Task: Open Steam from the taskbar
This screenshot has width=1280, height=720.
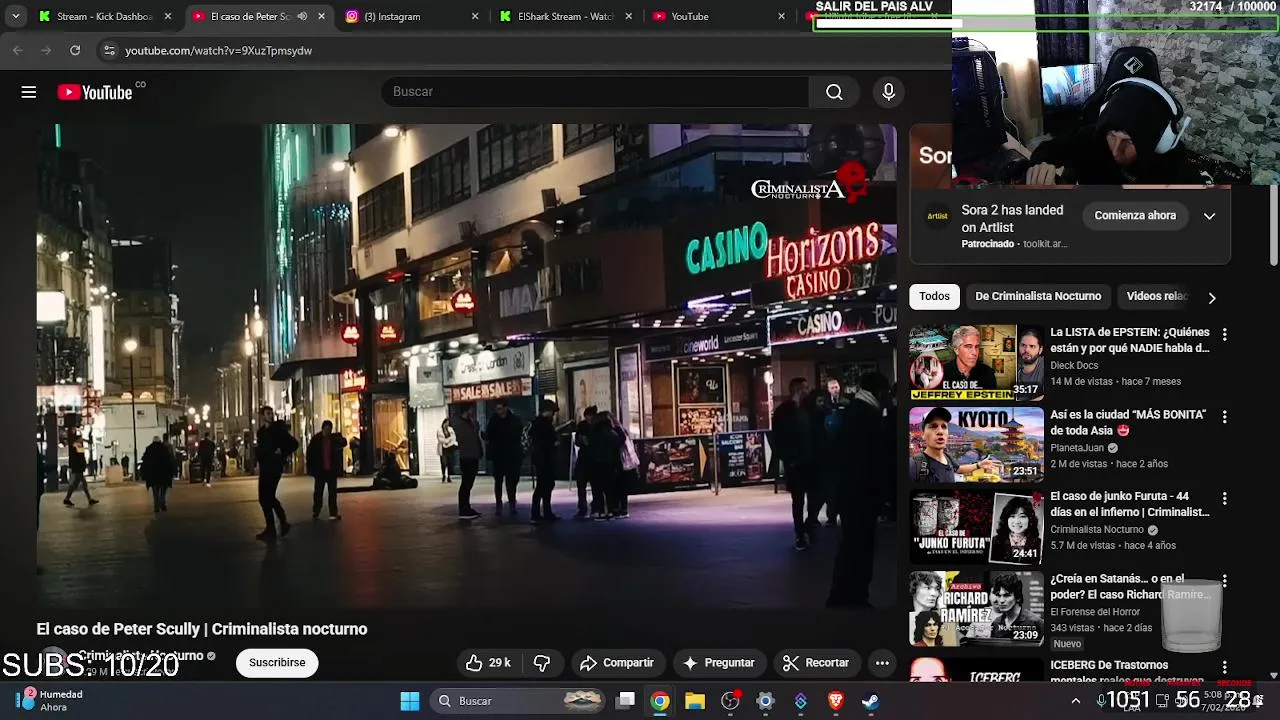Action: point(871,701)
